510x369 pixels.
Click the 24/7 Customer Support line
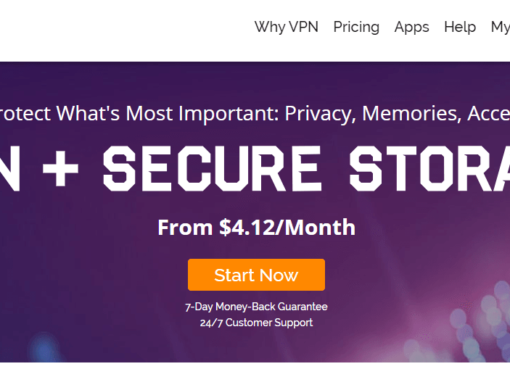(256, 322)
